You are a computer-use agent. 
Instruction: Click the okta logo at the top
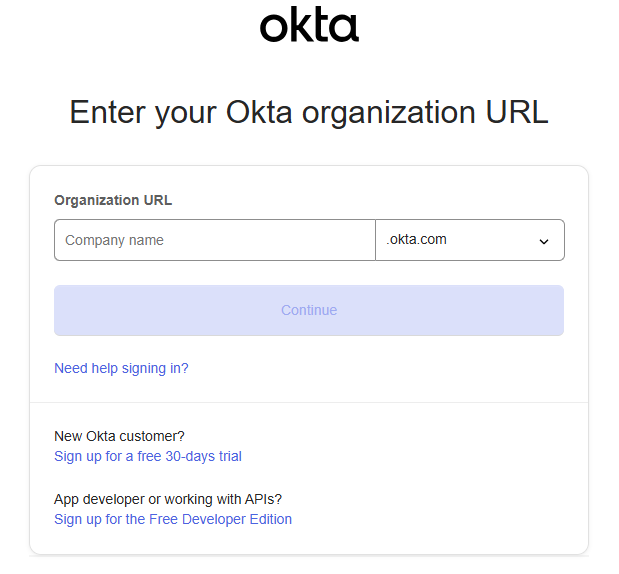309,24
